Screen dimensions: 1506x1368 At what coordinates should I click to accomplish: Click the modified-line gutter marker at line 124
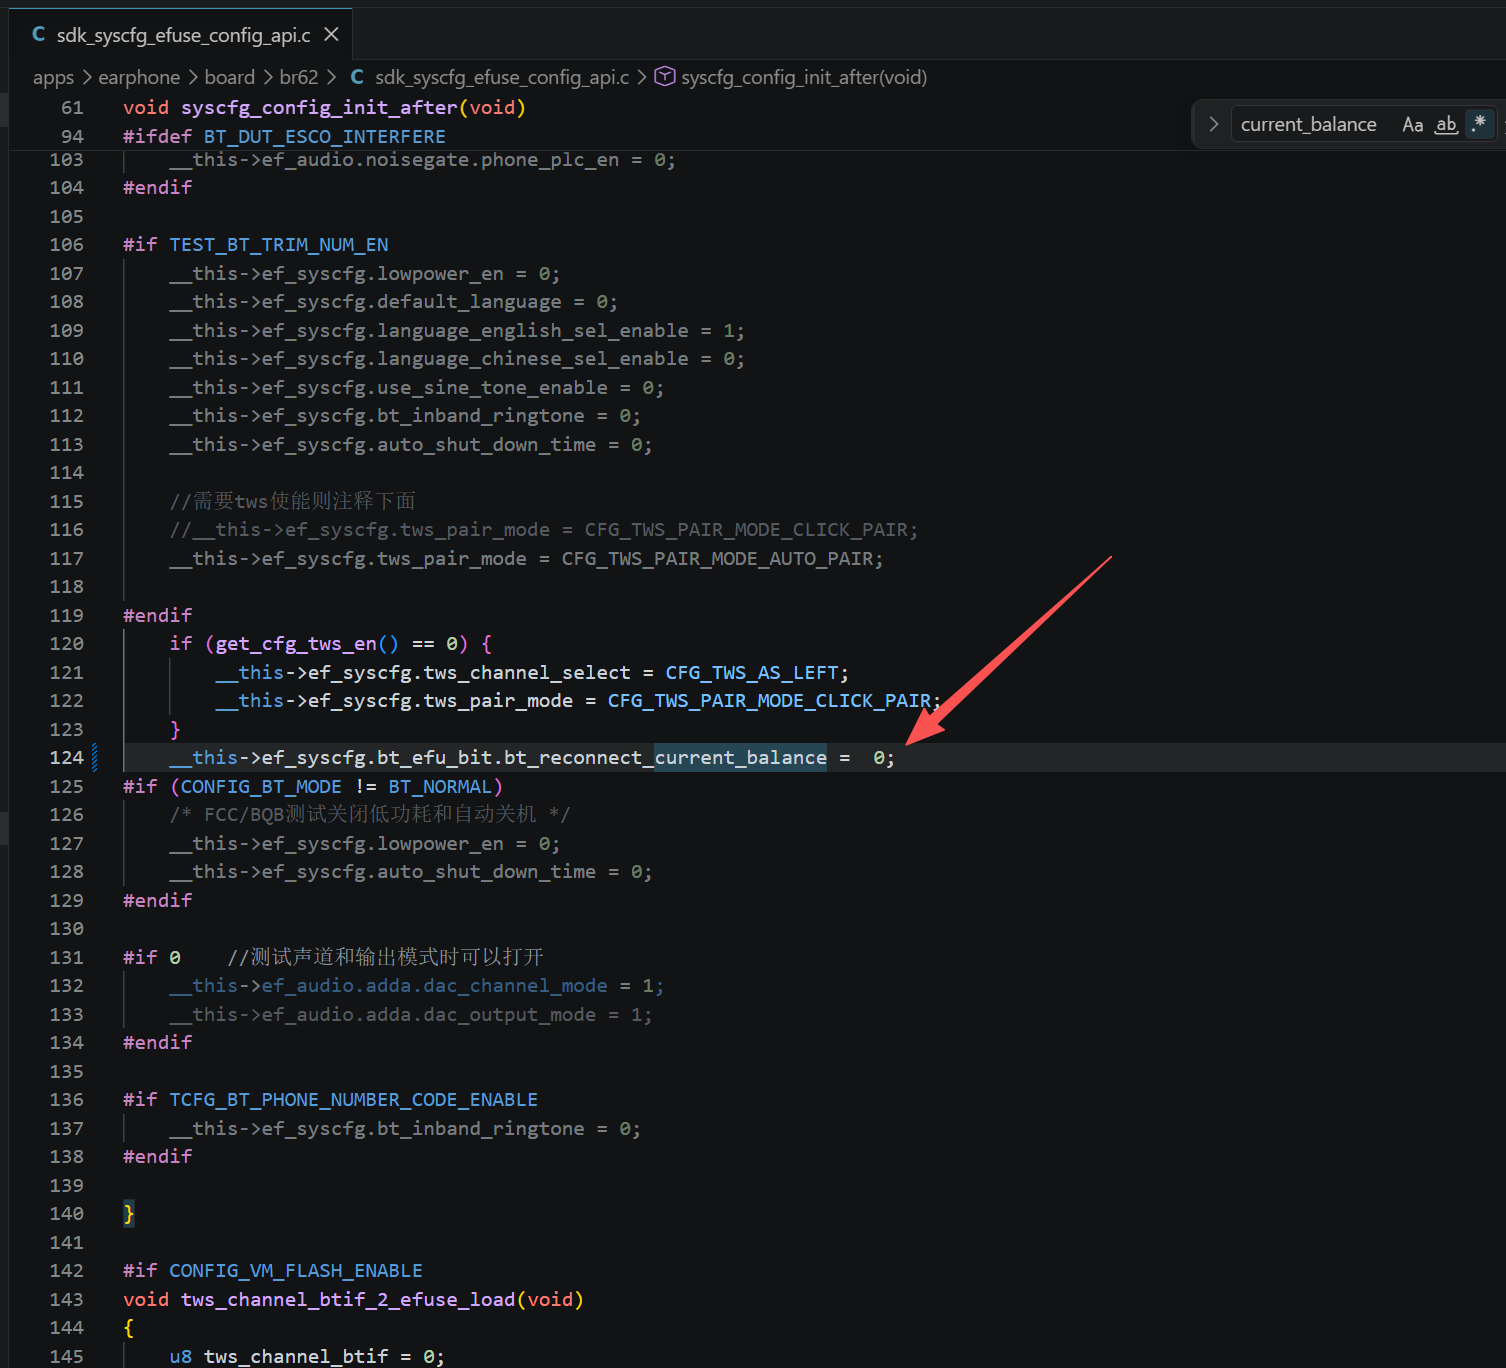pyautogui.click(x=95, y=757)
